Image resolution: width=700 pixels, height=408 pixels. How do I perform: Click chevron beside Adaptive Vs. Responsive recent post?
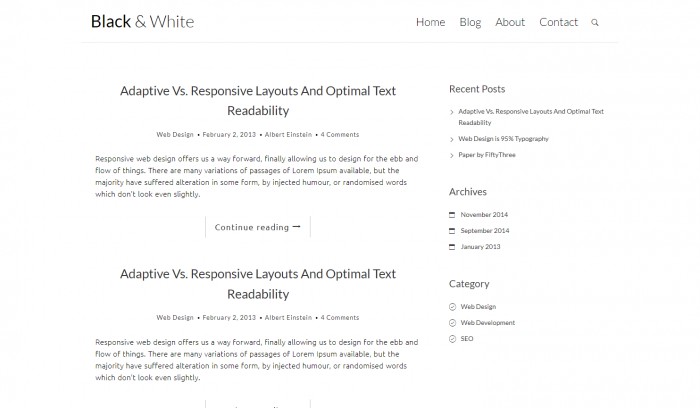[x=452, y=112]
